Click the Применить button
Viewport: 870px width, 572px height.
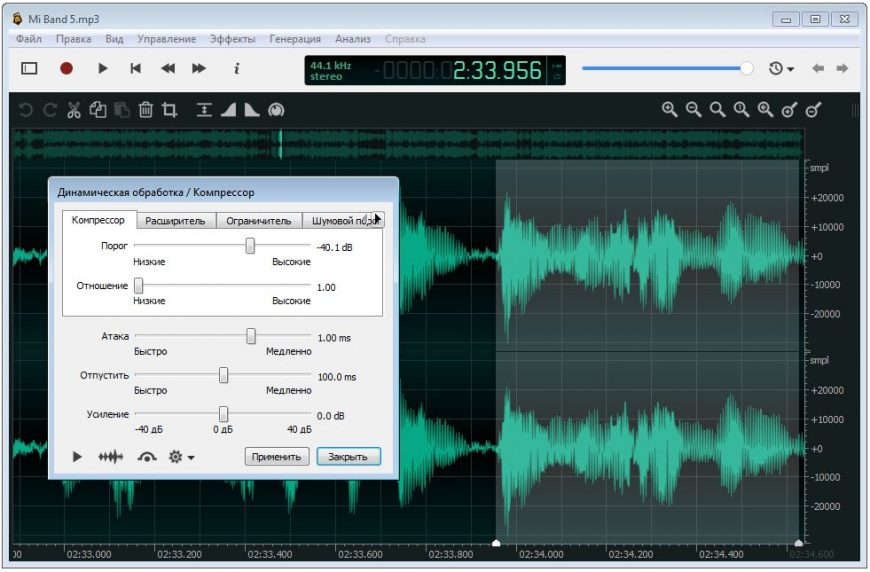point(277,457)
